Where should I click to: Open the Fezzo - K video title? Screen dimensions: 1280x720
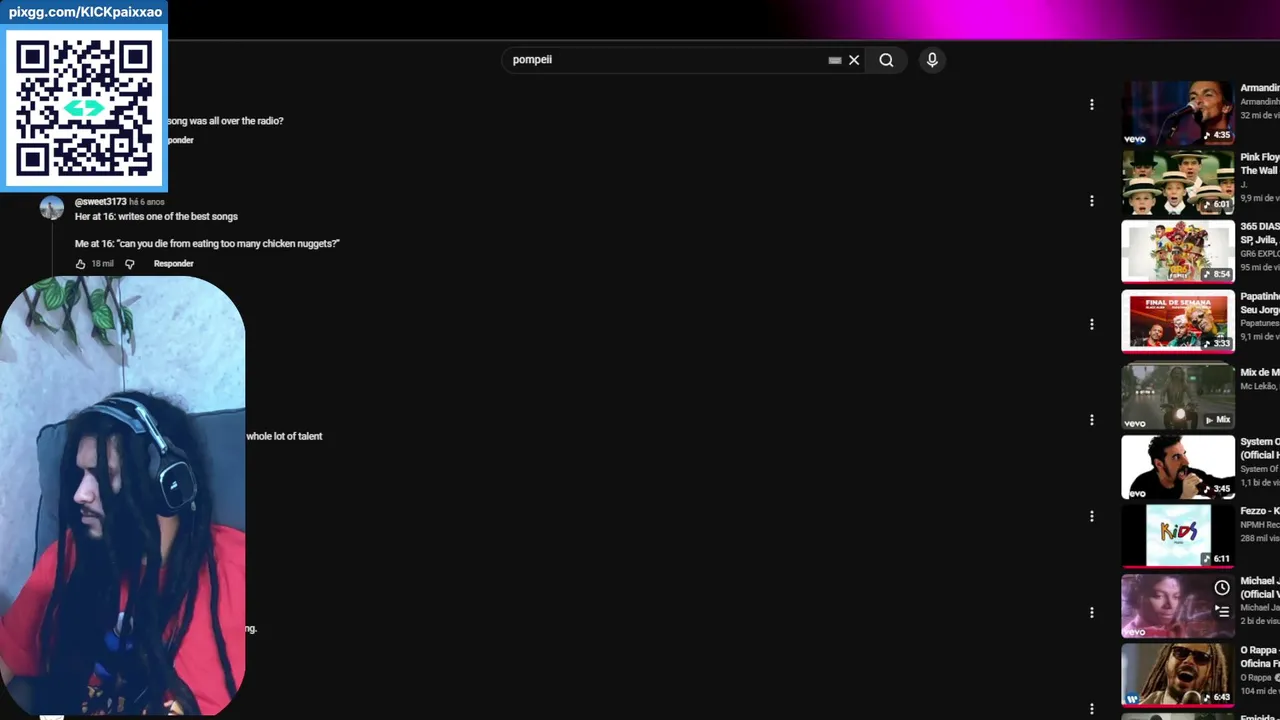[x=1260, y=511]
